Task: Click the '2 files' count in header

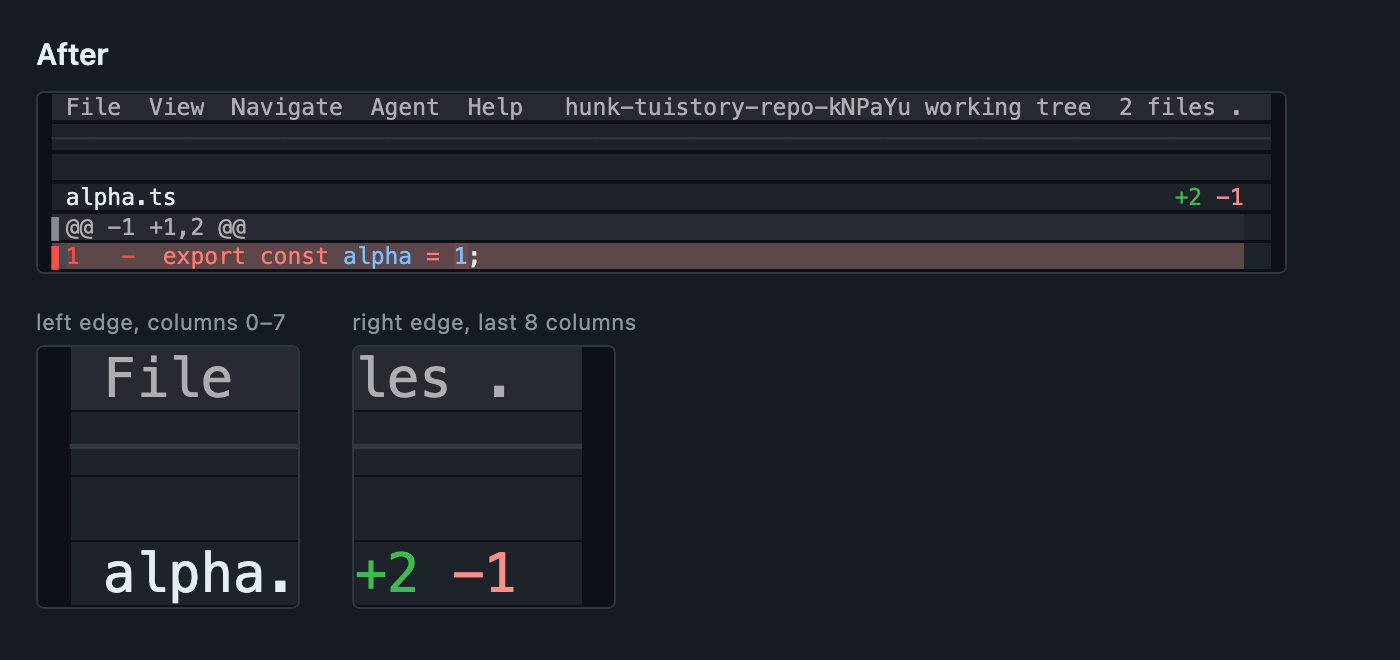Action: (x=1167, y=107)
